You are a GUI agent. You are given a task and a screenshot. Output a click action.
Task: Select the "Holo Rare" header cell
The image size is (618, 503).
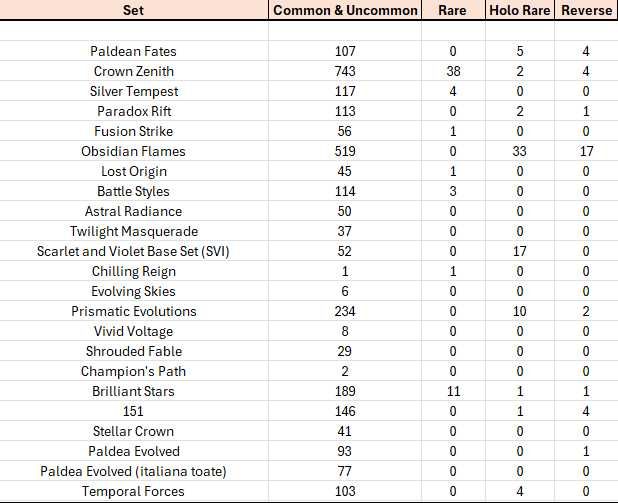pos(519,10)
